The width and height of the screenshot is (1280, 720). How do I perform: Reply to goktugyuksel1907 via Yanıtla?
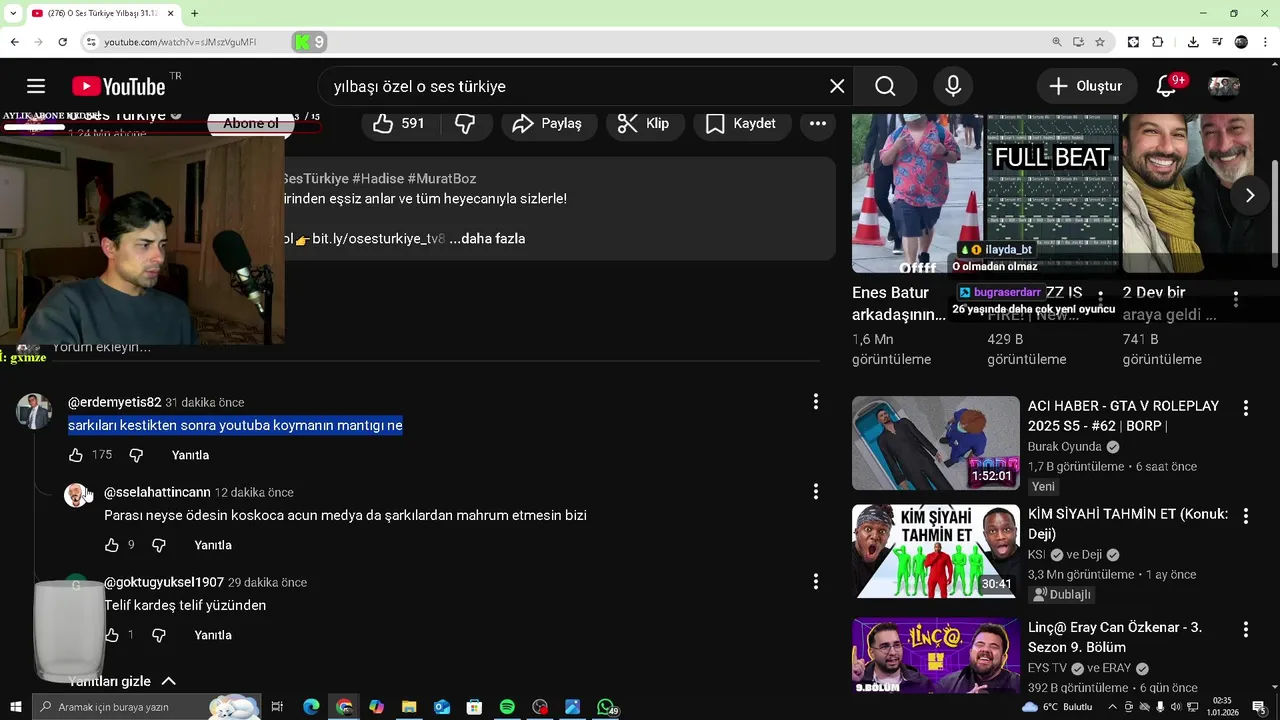[x=213, y=635]
